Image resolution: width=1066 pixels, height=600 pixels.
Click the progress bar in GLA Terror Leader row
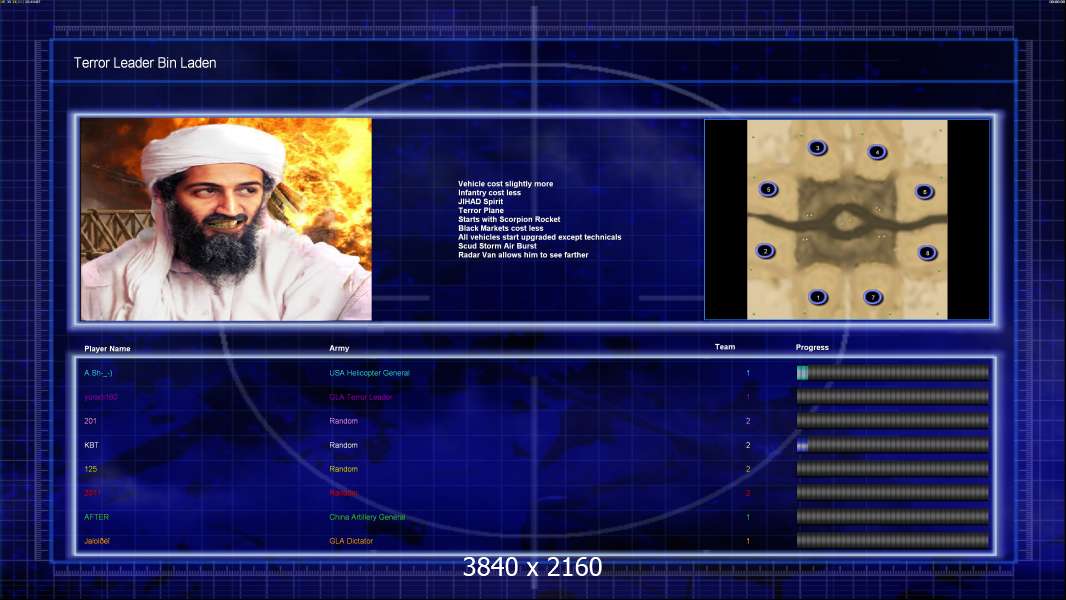[893, 397]
